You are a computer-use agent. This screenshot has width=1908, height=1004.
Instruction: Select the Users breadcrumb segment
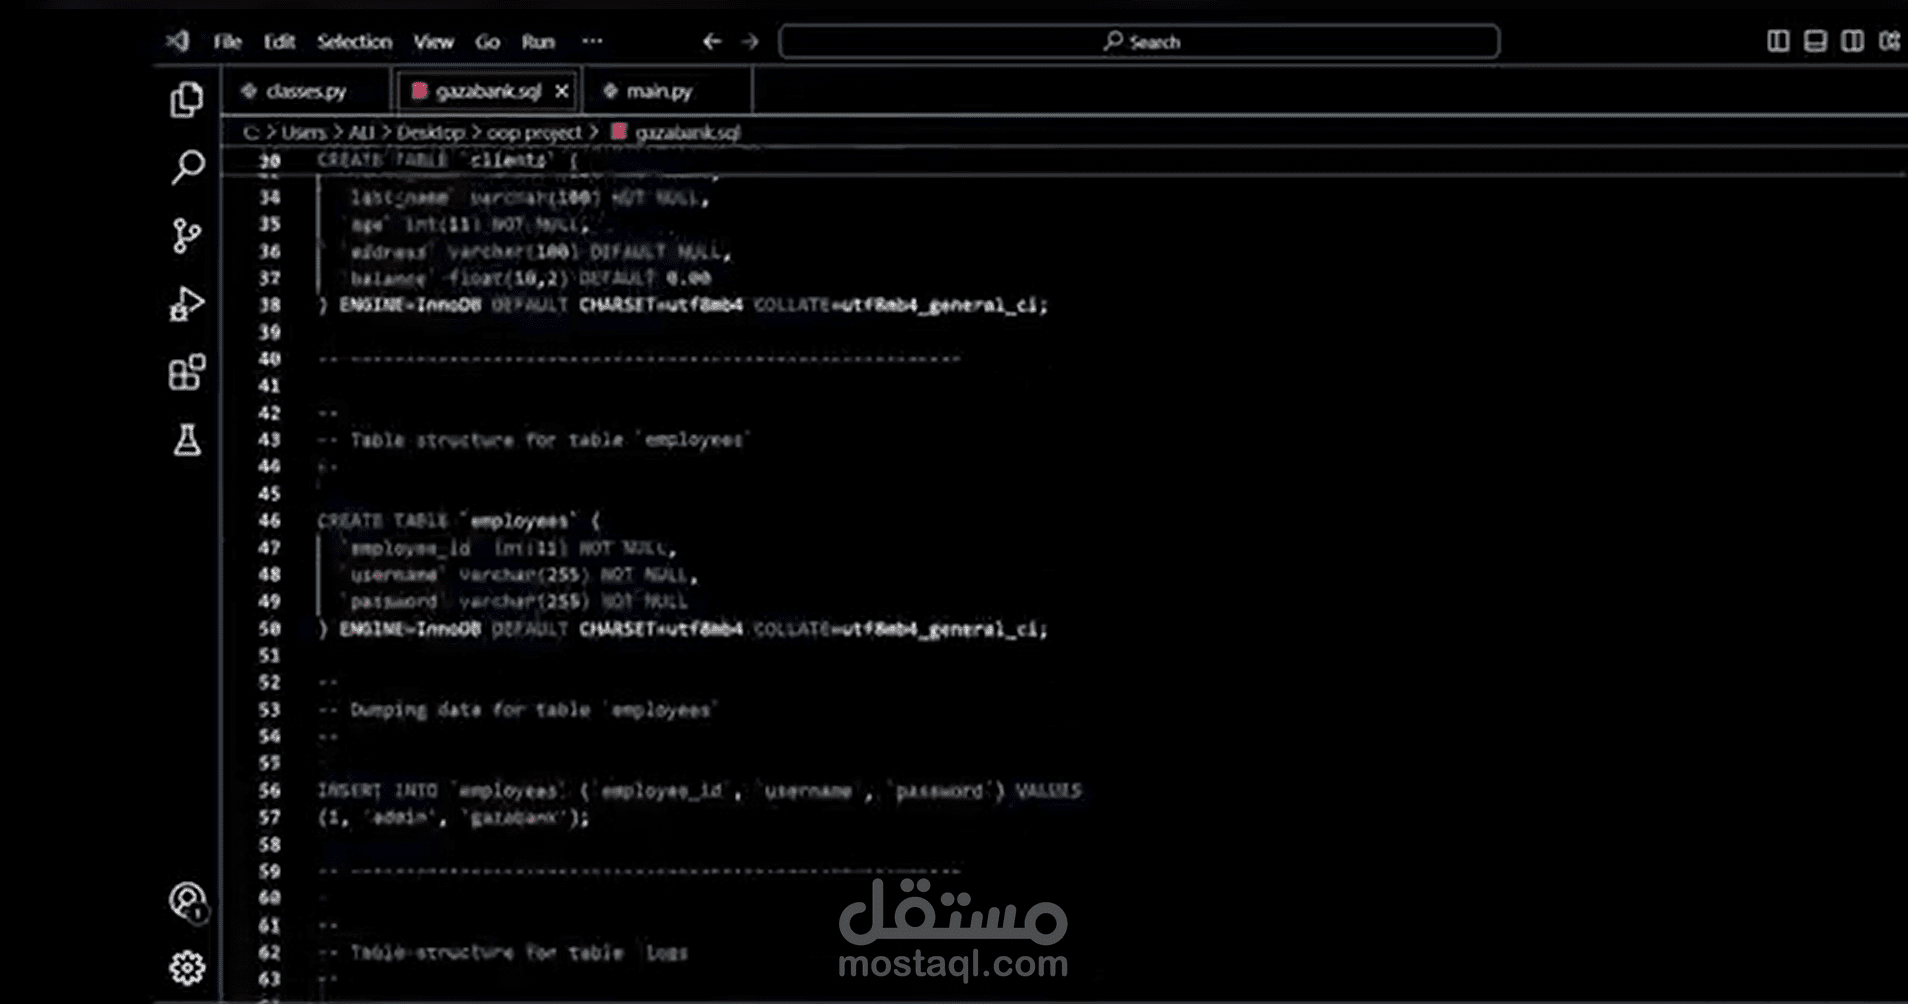point(304,132)
